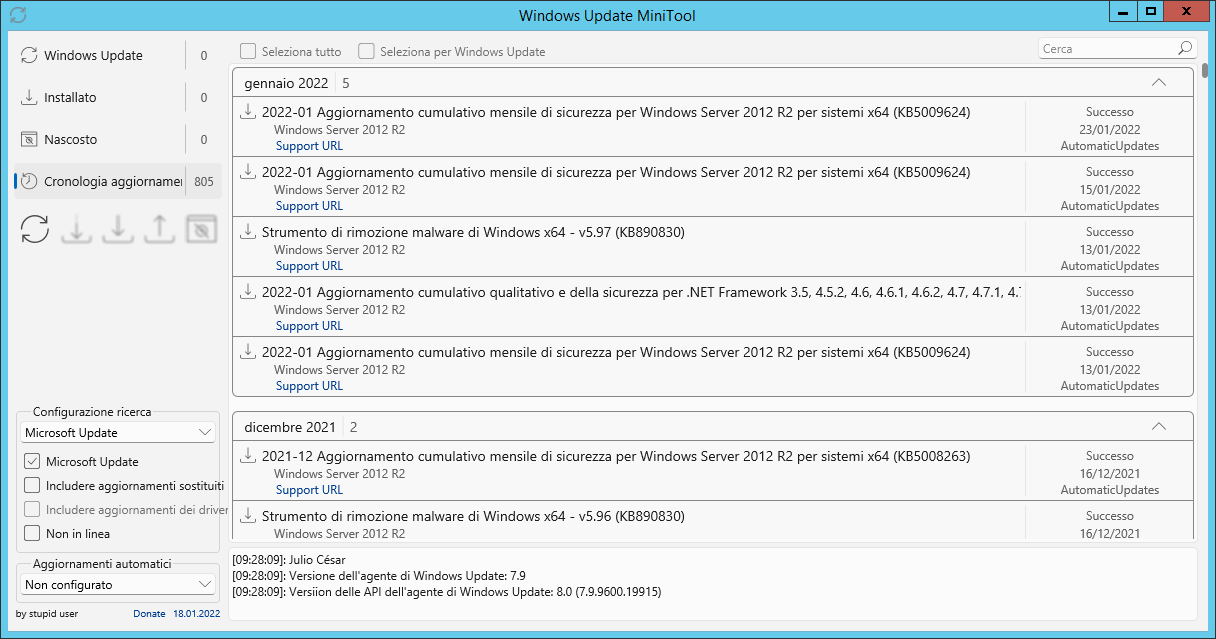Viewport: 1216px width, 639px height.
Task: Open Support URL for 23/01/2022 update
Action: 309,146
